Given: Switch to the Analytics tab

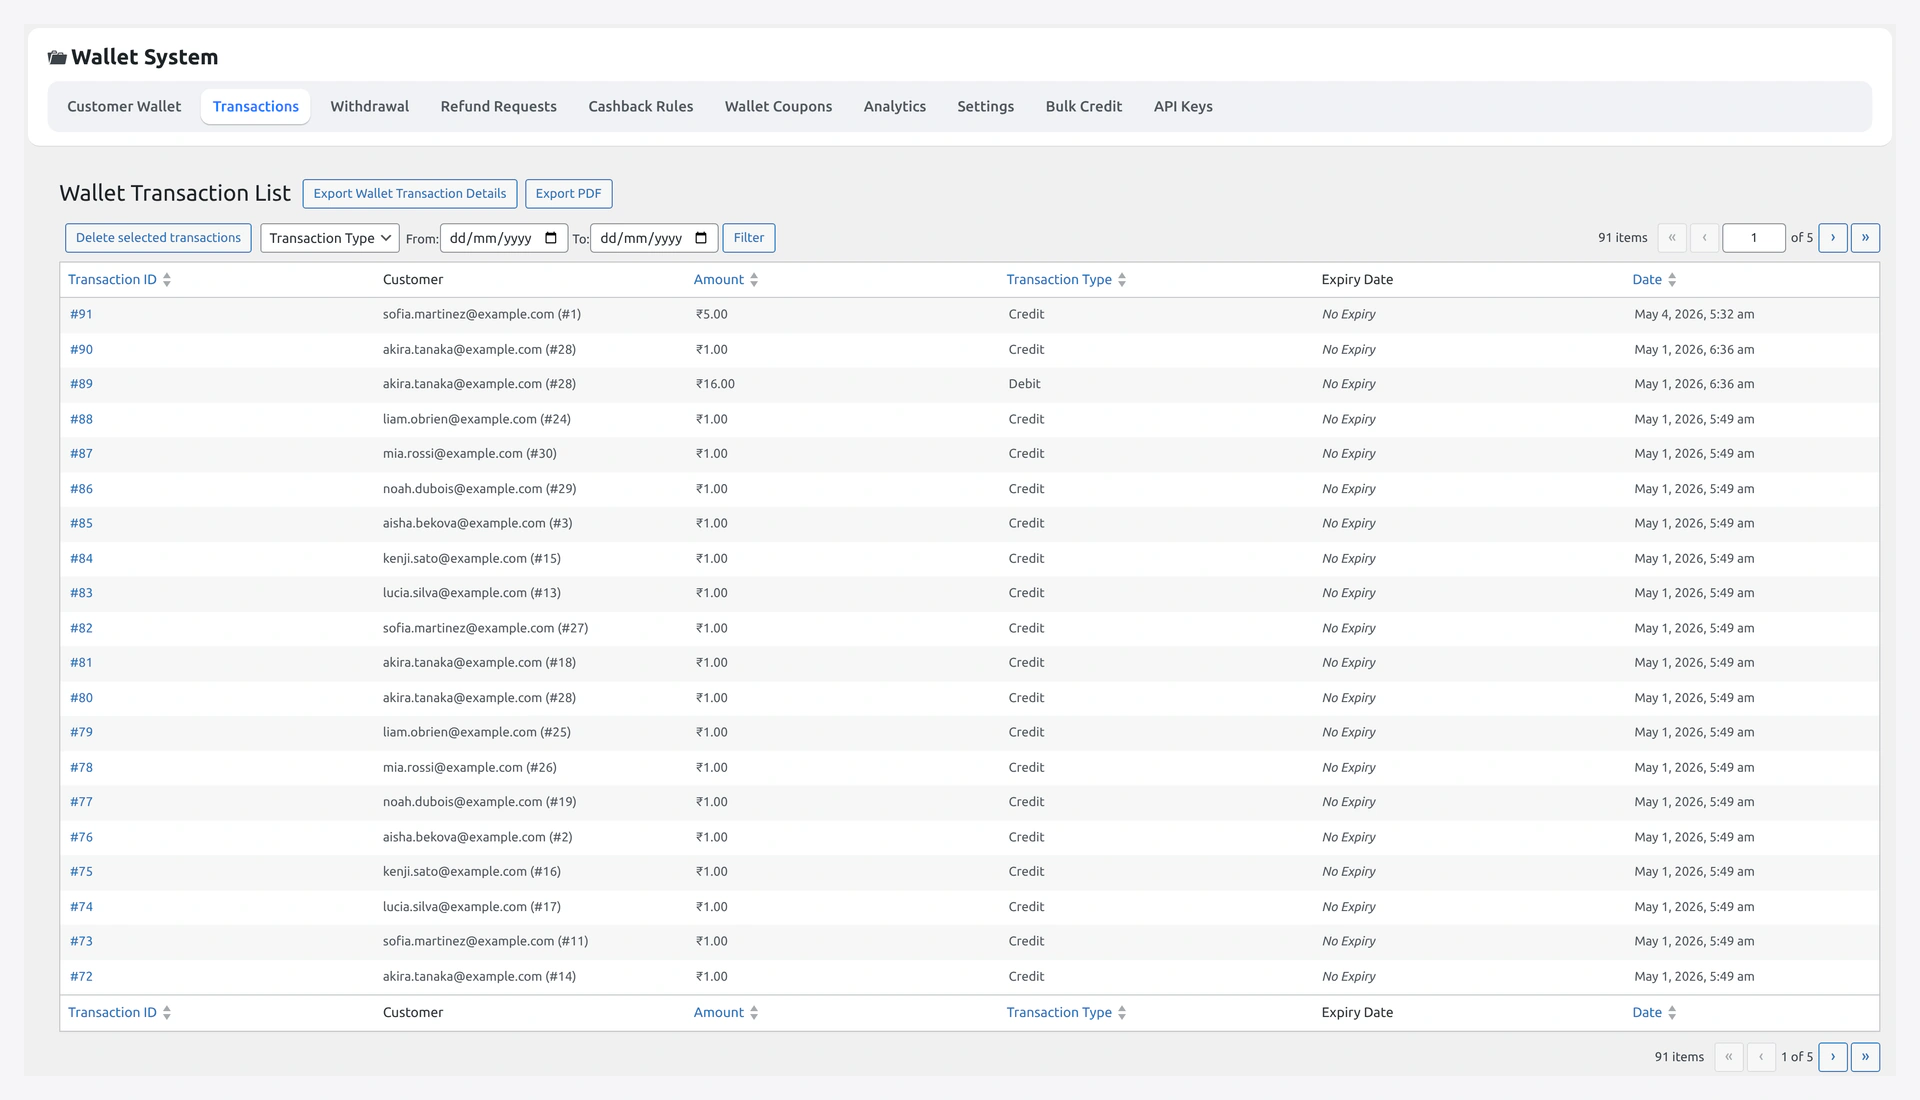Looking at the screenshot, I should tap(895, 107).
